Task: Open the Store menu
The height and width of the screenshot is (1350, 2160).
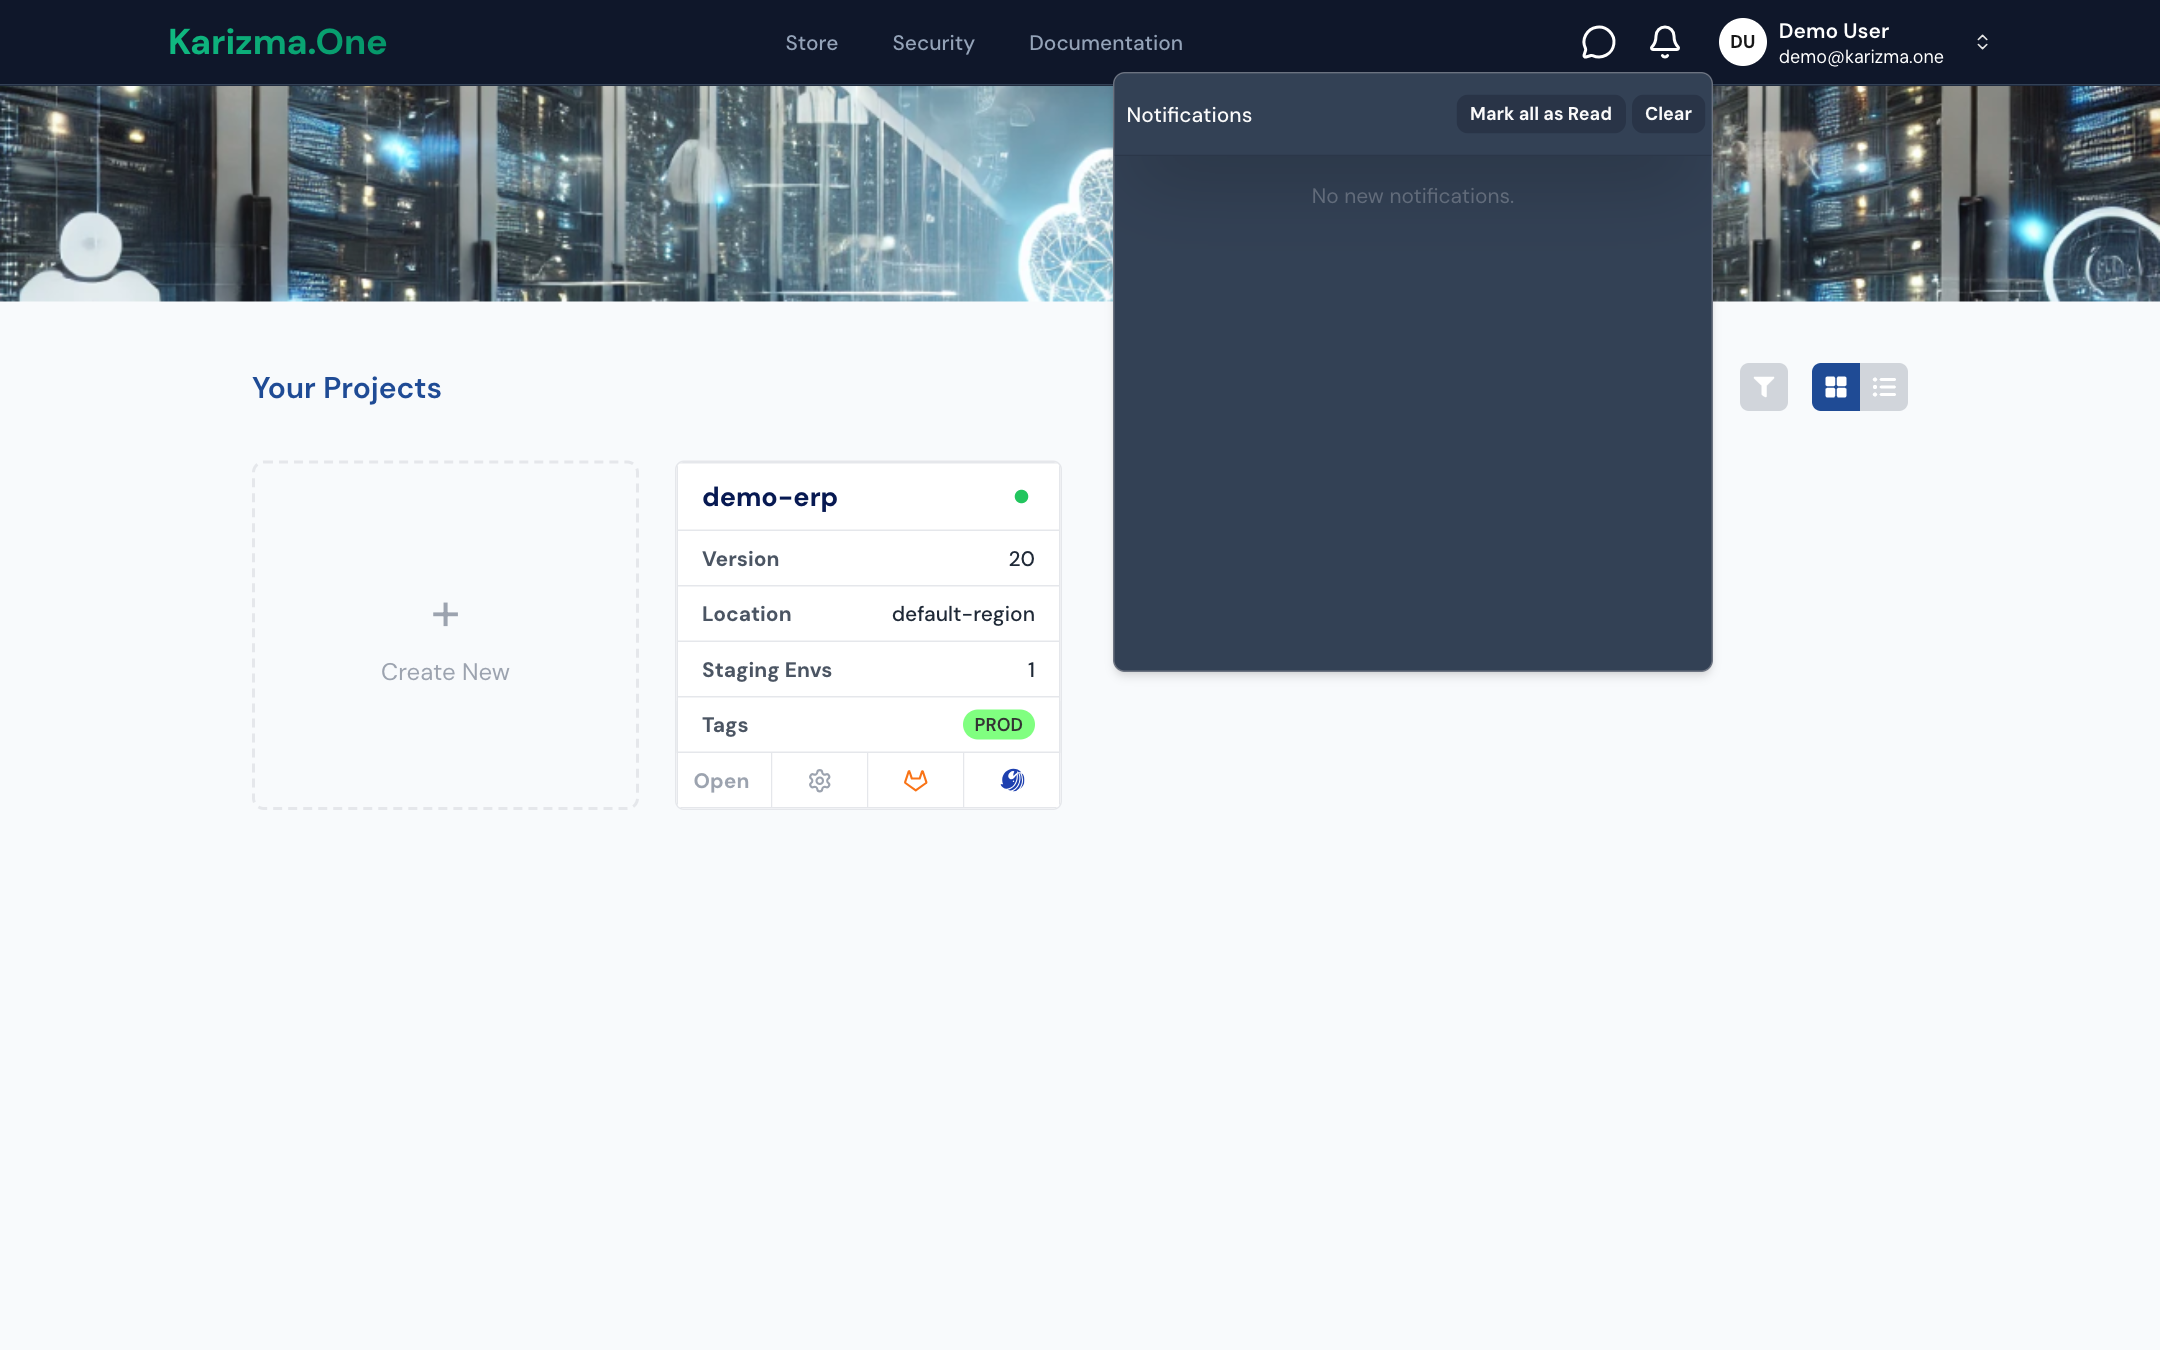Action: click(x=811, y=43)
